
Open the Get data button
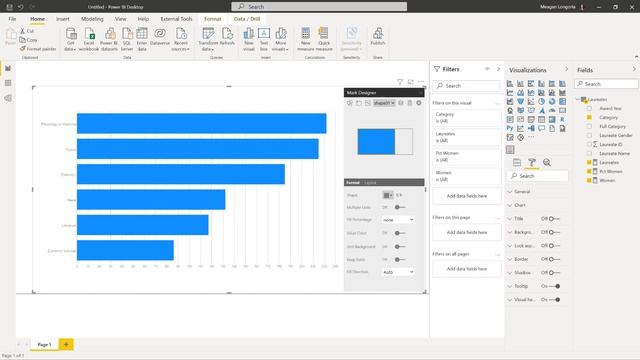click(70, 39)
